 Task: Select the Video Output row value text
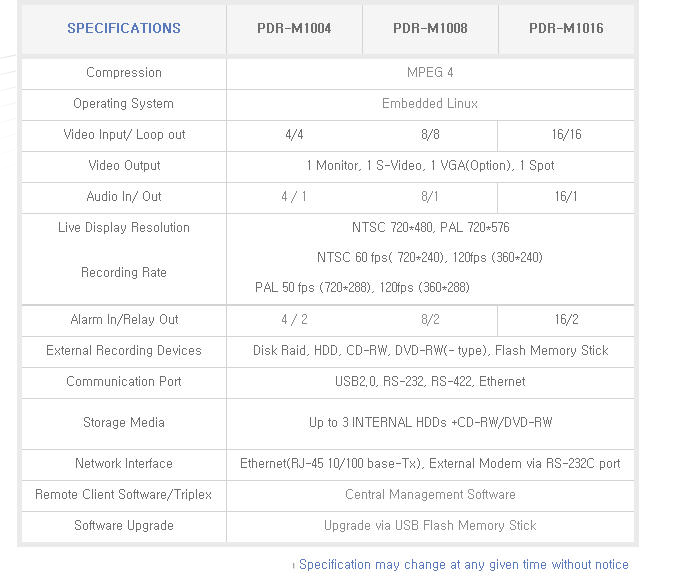pyautogui.click(x=430, y=166)
